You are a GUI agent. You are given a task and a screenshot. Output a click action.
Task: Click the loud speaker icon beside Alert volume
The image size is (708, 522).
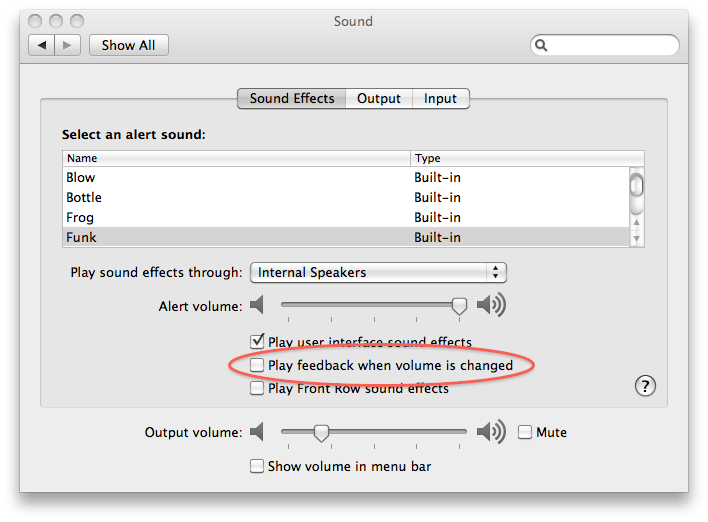point(491,305)
